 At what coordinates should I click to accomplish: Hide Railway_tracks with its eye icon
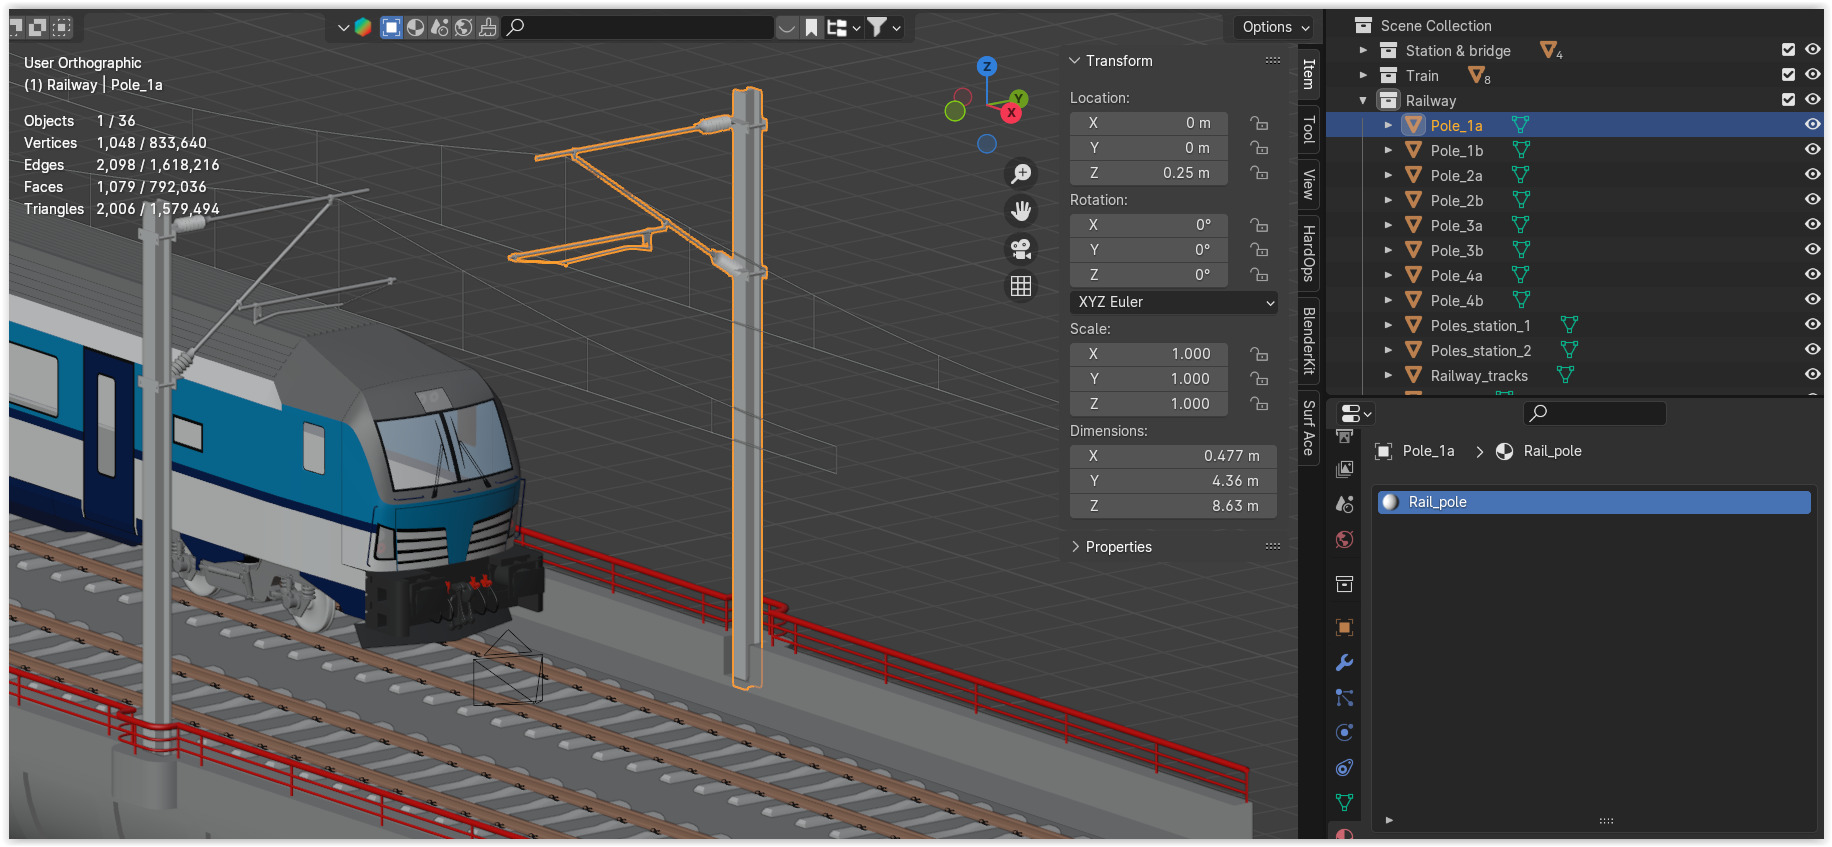click(x=1812, y=375)
